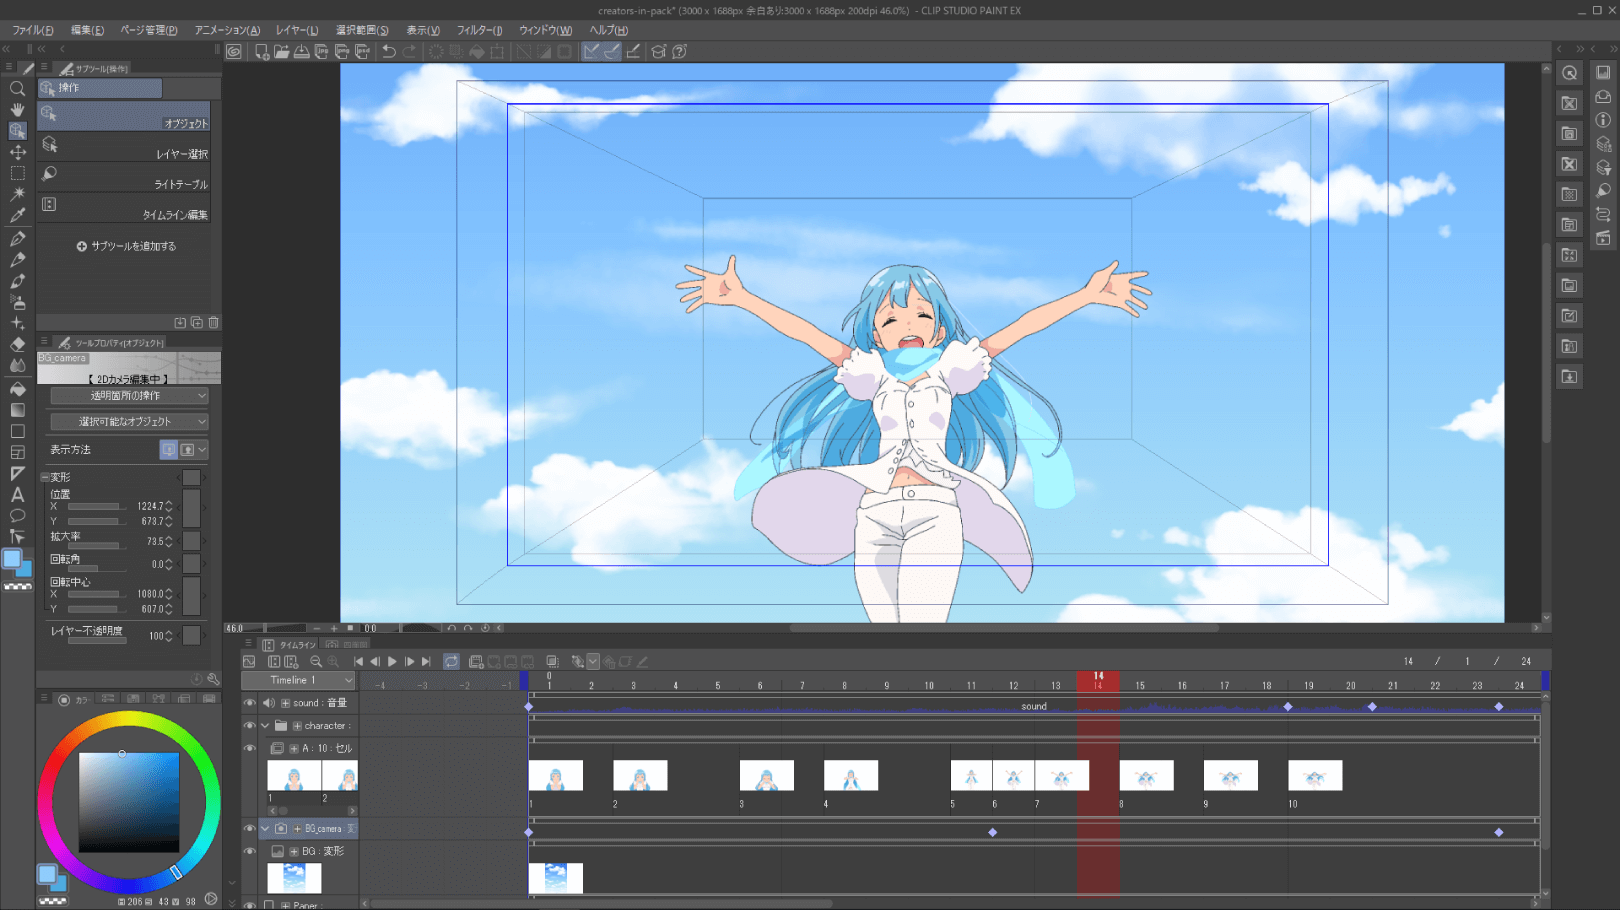Click inside the color wheel square
The width and height of the screenshot is (1620, 910).
click(129, 802)
